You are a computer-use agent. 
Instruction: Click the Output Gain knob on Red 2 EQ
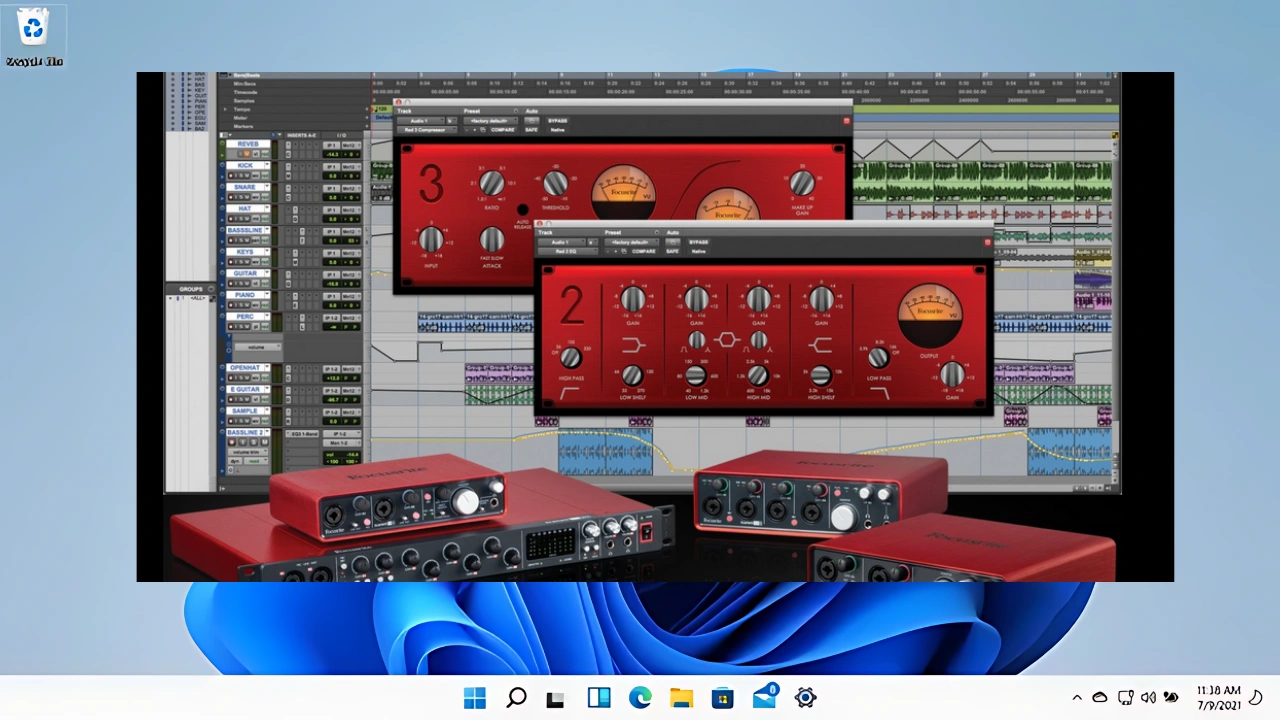tap(952, 374)
